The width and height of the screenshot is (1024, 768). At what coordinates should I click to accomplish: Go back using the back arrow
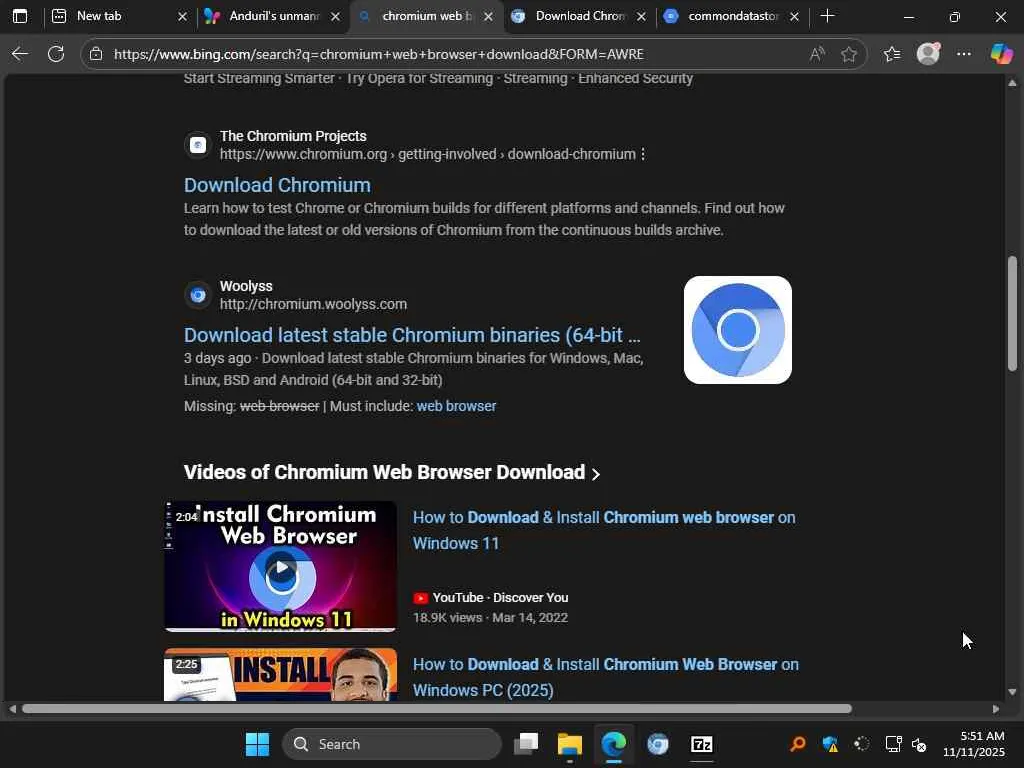[x=20, y=54]
